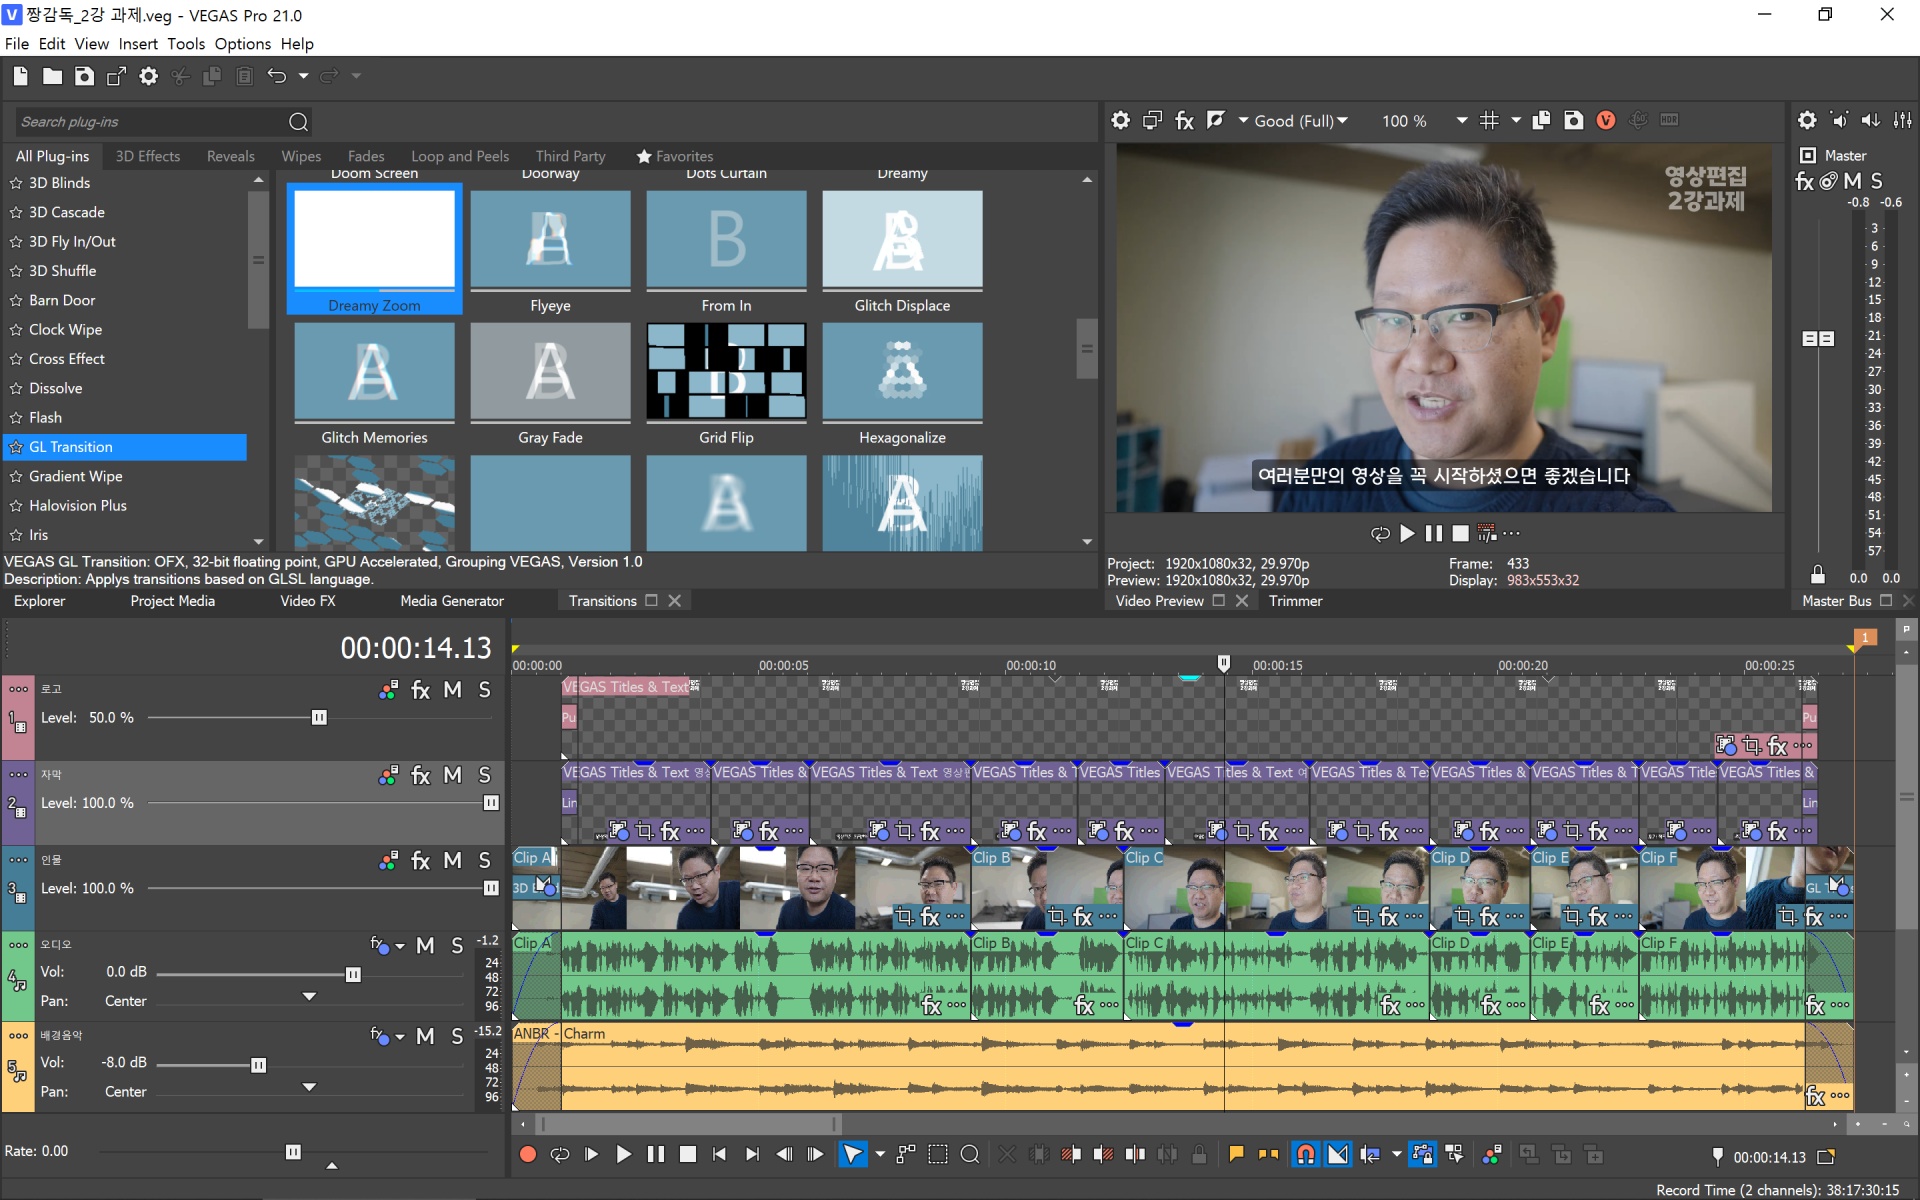Go to start of project
Viewport: 1920px width, 1200px height.
pyautogui.click(x=719, y=1154)
